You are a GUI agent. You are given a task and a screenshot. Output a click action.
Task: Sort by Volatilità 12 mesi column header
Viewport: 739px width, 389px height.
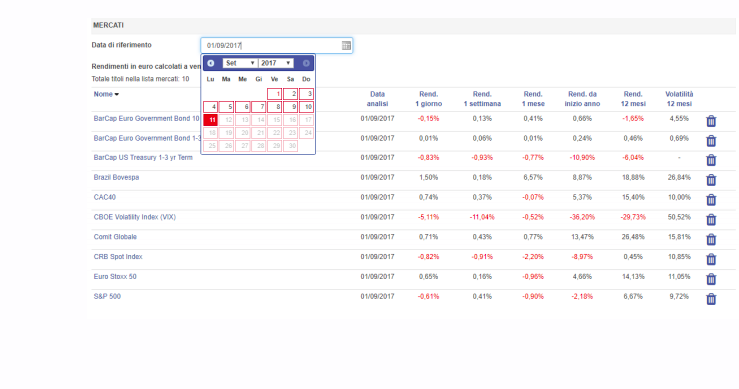(679, 99)
